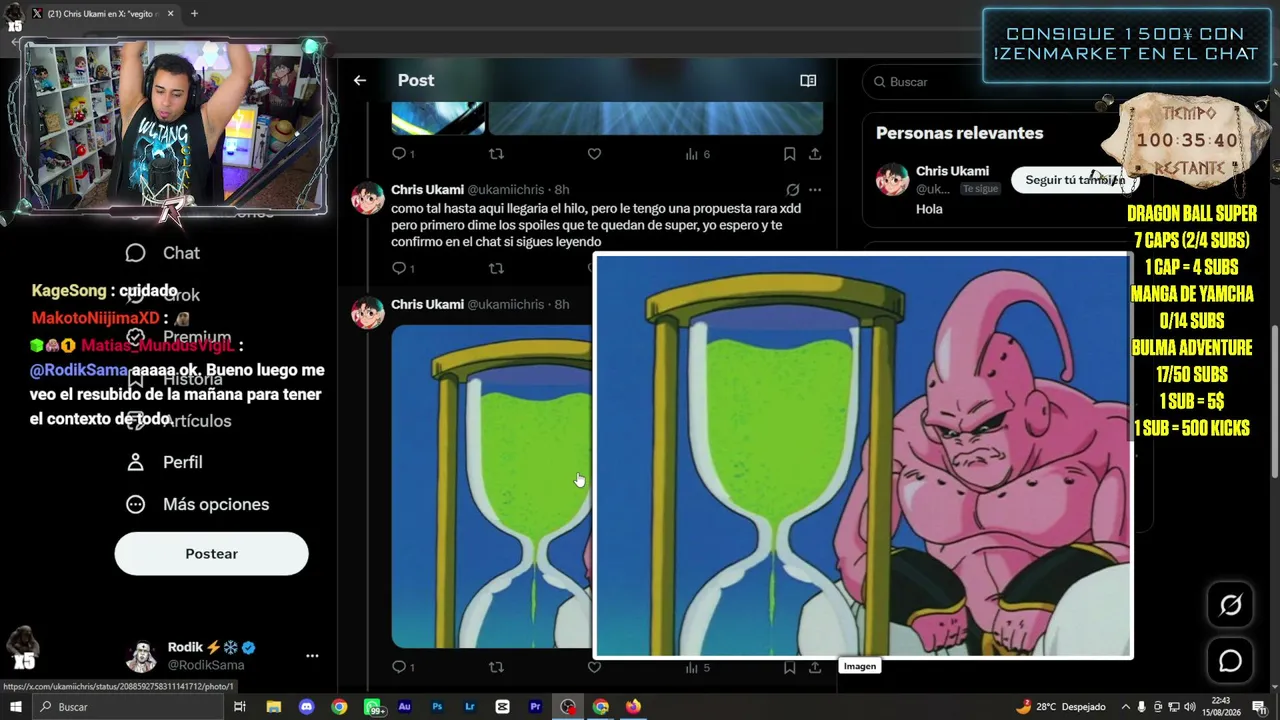The height and width of the screenshot is (720, 1280).
Task: Open Firefox from the taskbar
Action: pos(633,707)
